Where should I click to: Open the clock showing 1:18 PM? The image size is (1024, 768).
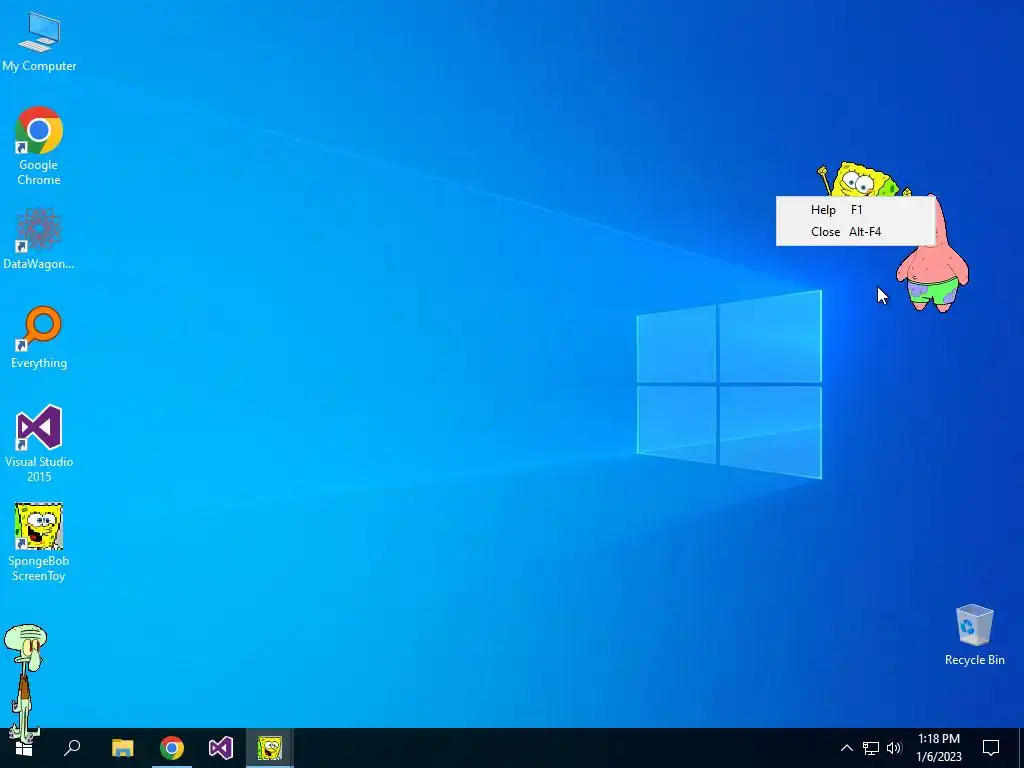(x=939, y=748)
